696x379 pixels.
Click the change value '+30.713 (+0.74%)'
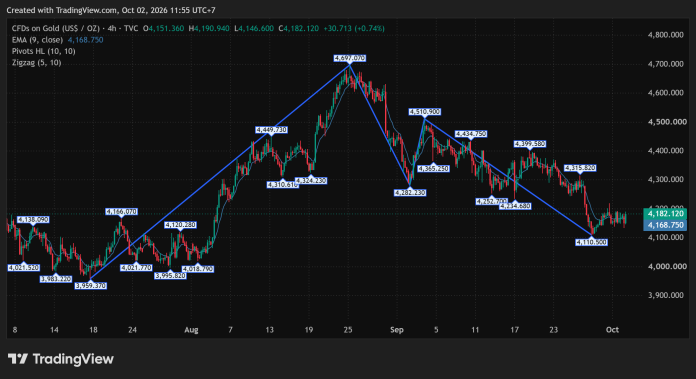click(354, 28)
